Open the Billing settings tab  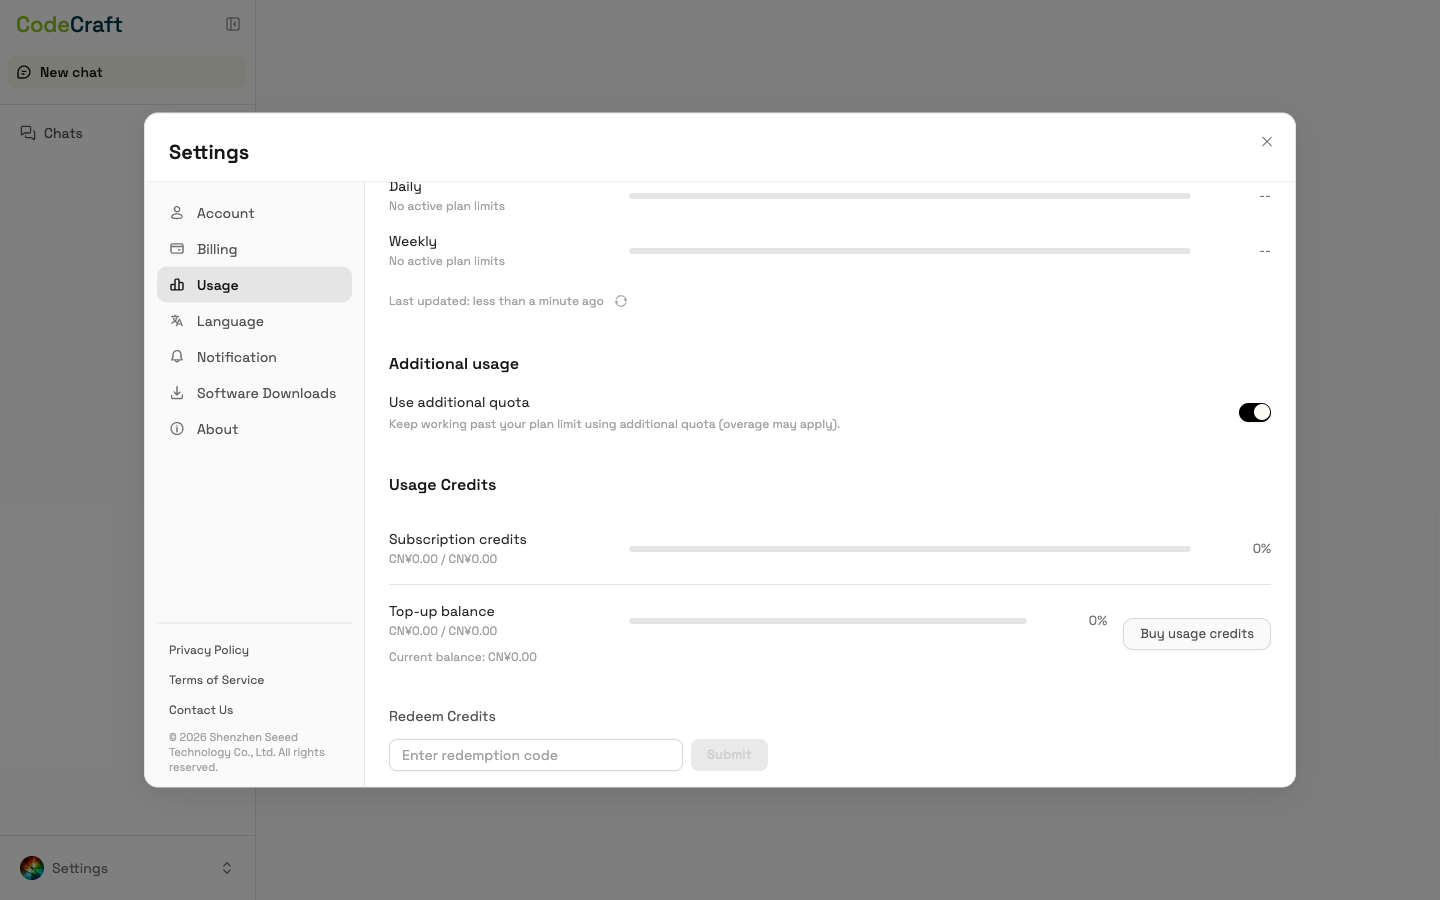254,249
